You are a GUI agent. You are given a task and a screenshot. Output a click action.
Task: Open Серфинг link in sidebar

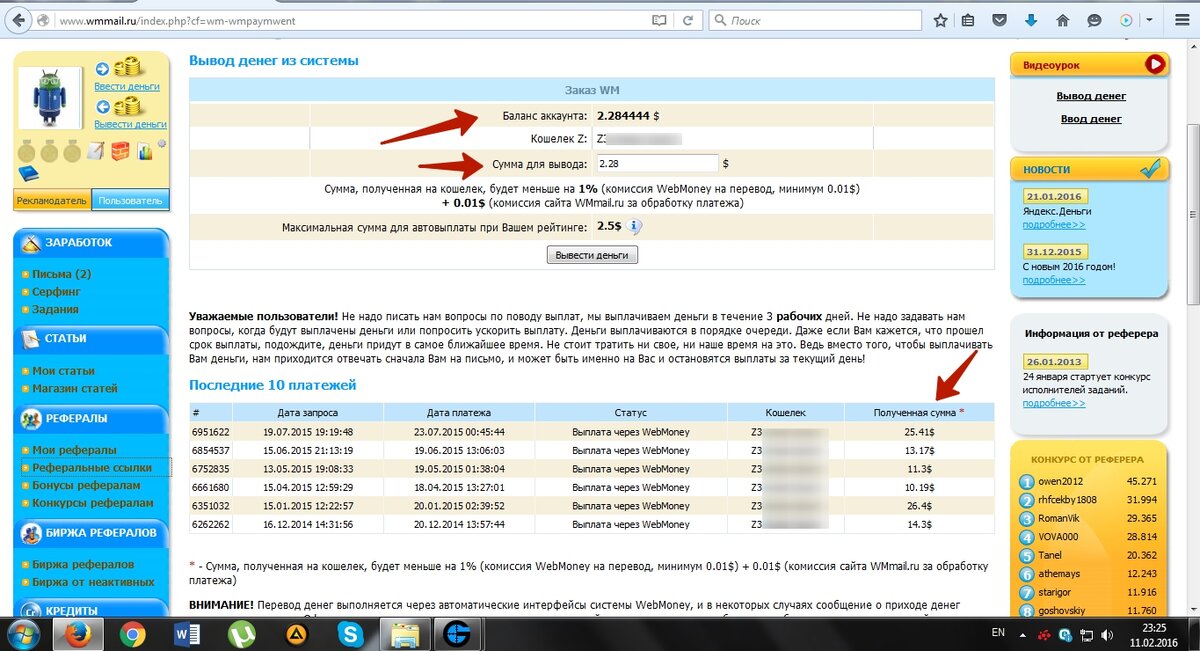pyautogui.click(x=56, y=292)
